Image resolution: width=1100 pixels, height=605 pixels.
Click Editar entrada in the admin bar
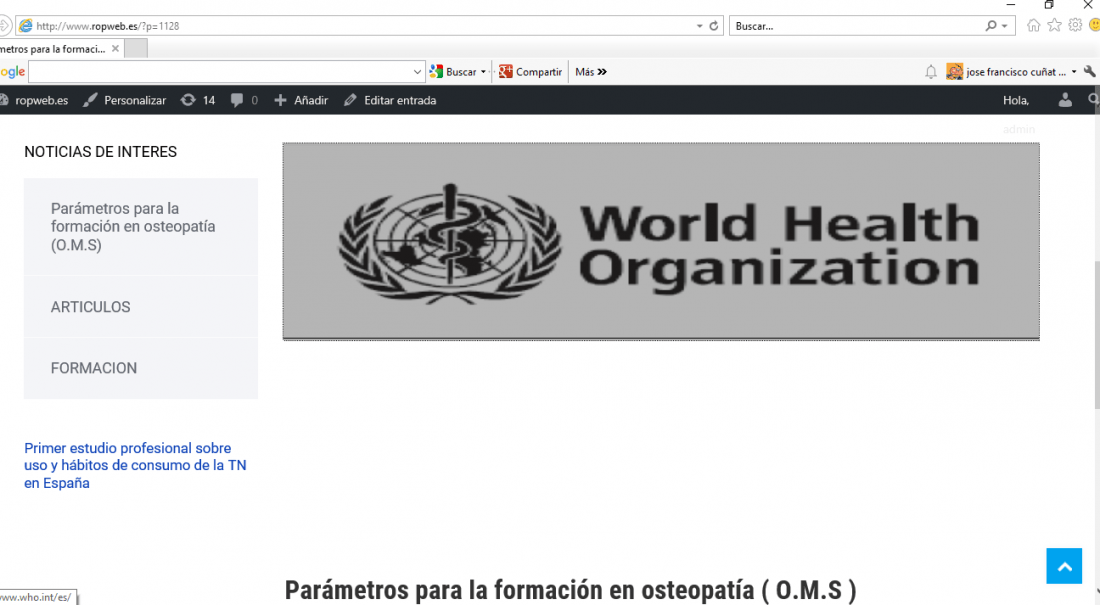point(400,100)
